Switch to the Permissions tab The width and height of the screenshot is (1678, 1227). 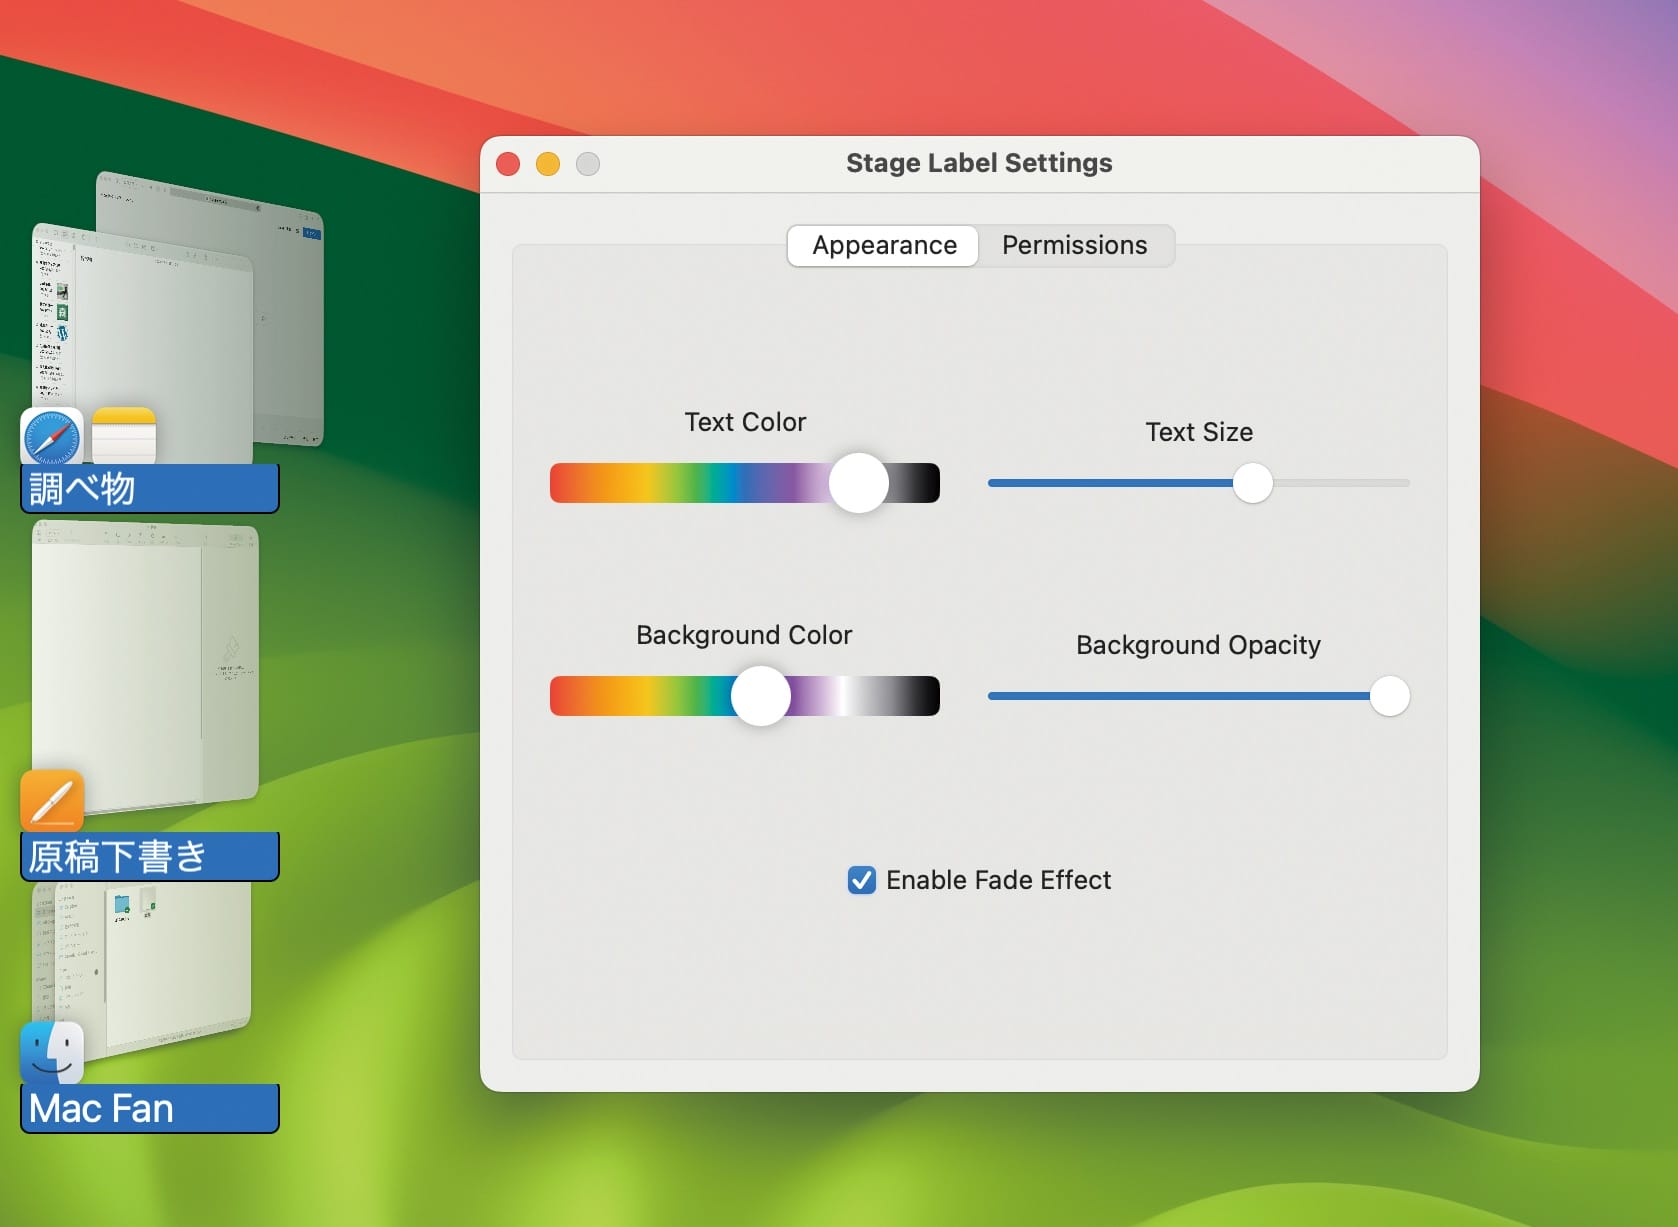tap(1074, 246)
